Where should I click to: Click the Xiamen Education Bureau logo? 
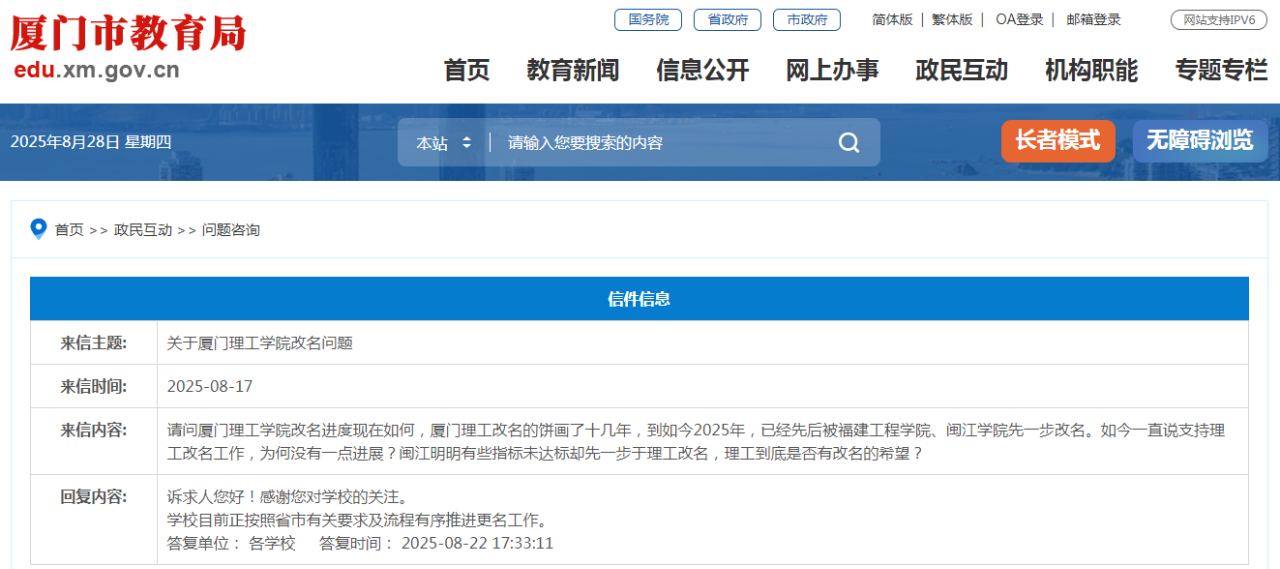click(x=127, y=48)
